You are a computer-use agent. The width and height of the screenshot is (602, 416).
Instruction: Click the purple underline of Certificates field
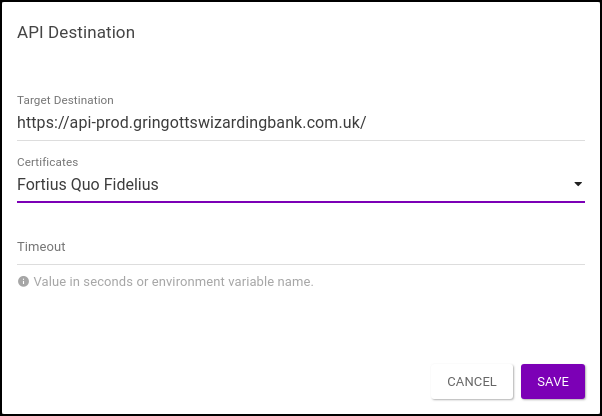[300, 201]
